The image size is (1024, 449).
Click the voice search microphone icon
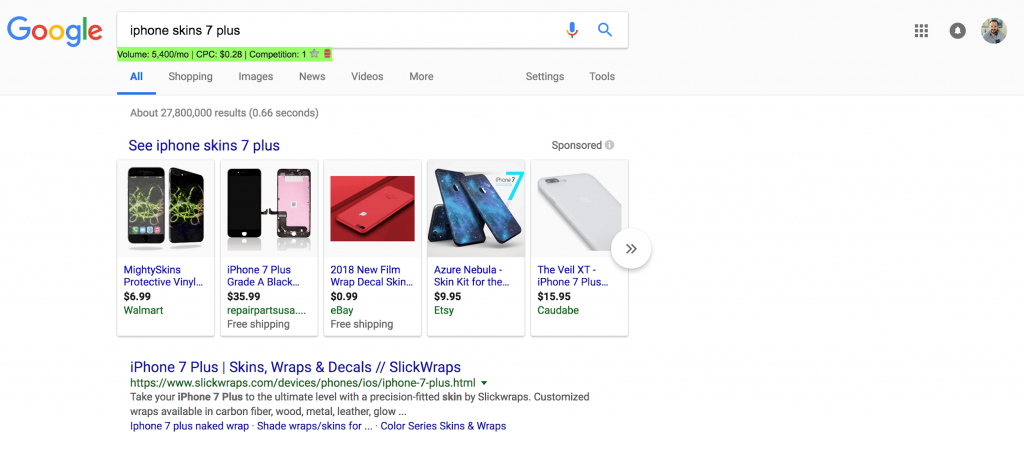pyautogui.click(x=572, y=30)
